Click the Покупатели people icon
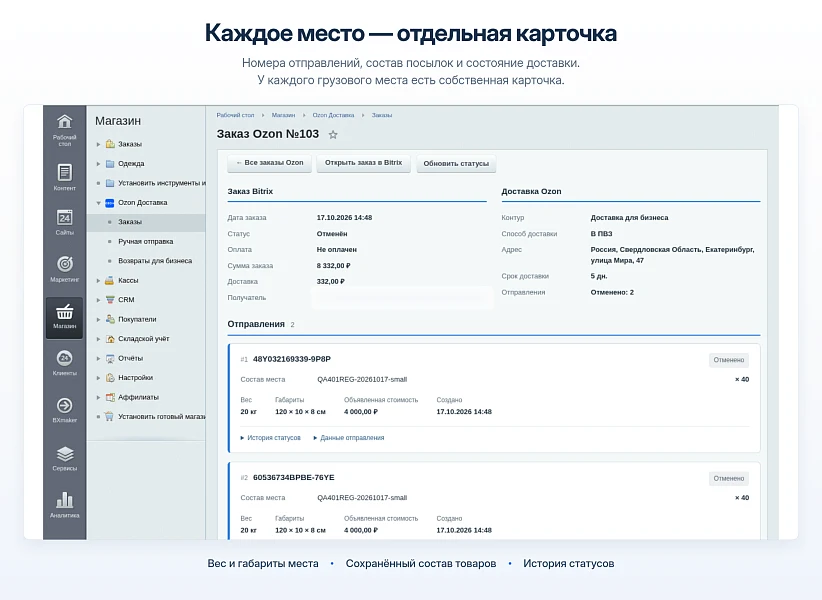Viewport: 822px width, 600px height. click(110, 319)
